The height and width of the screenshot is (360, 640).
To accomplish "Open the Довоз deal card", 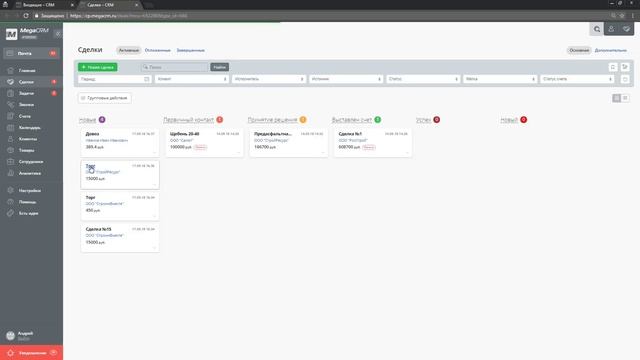I will point(120,142).
